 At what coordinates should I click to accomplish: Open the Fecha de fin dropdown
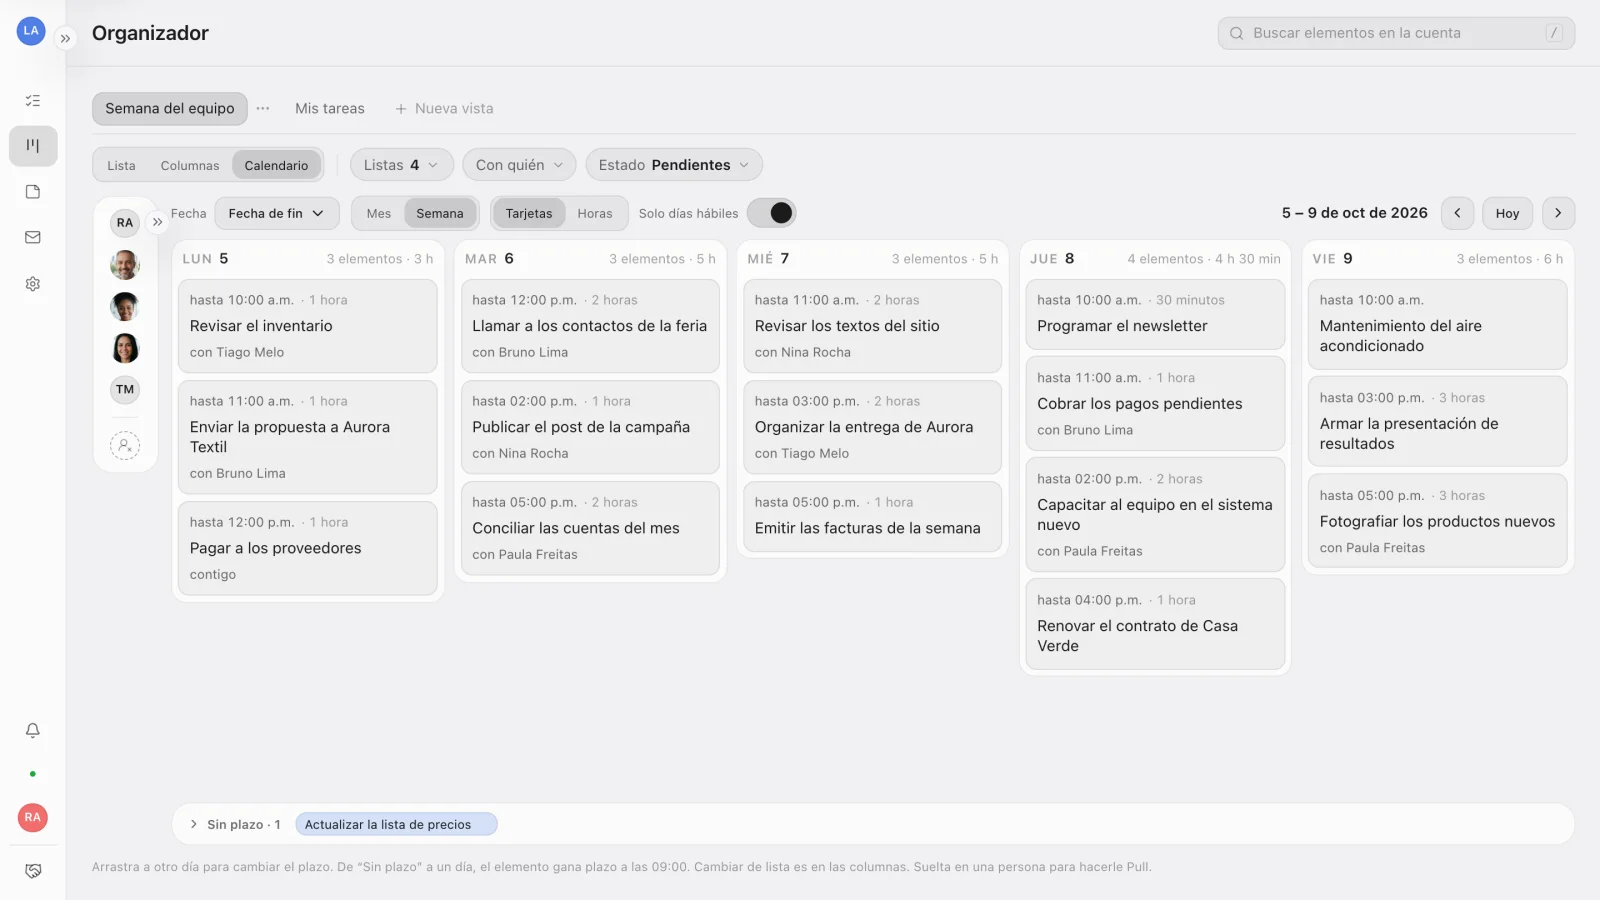pyautogui.click(x=277, y=213)
